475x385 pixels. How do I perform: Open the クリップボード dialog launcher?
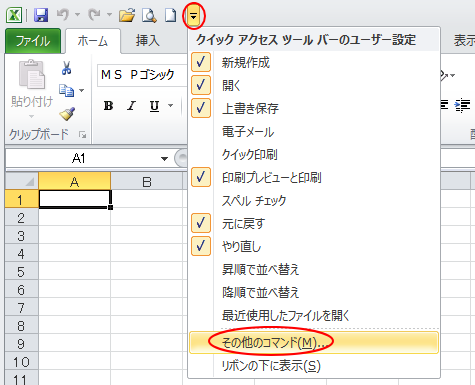pos(82,135)
